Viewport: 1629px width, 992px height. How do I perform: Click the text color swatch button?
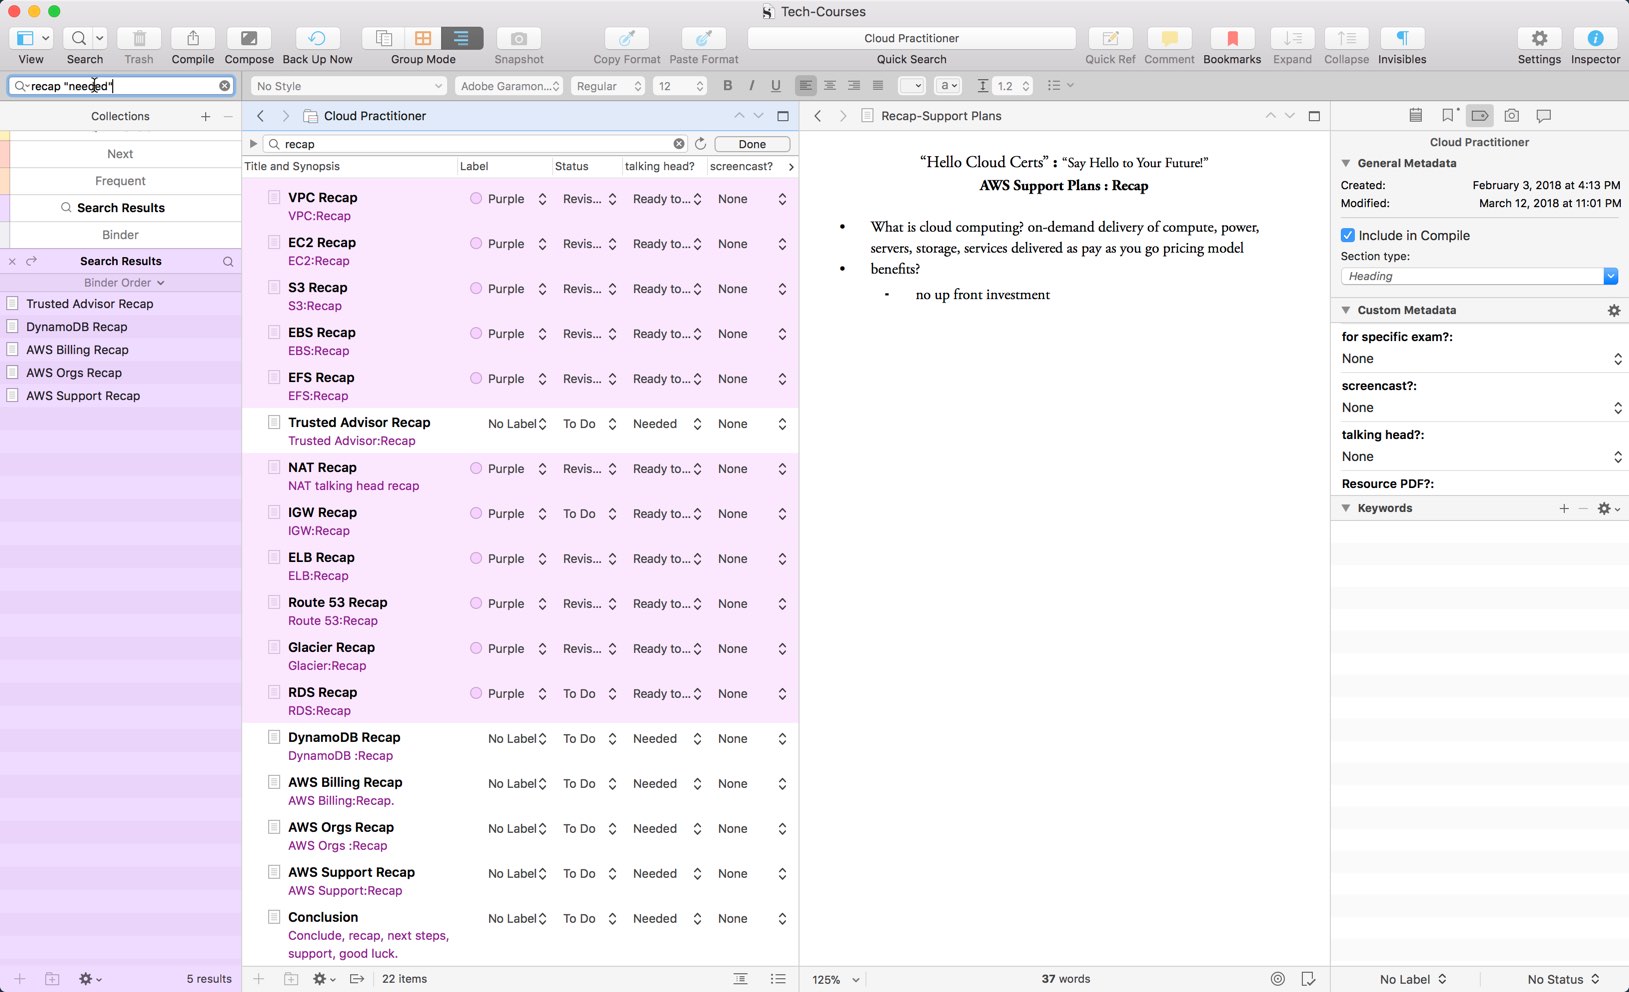910,86
